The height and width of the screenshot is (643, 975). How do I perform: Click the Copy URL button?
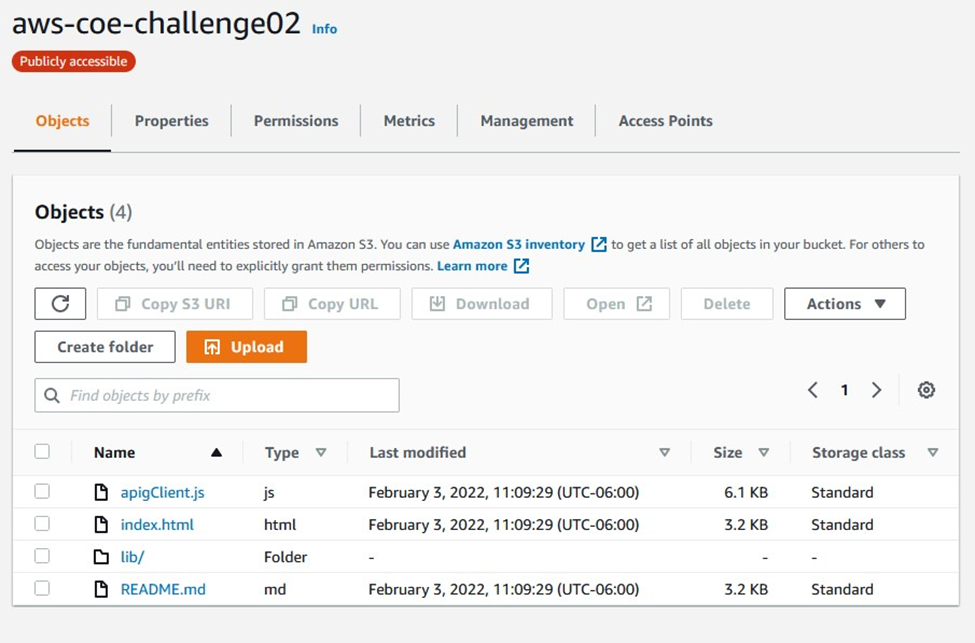click(x=332, y=303)
